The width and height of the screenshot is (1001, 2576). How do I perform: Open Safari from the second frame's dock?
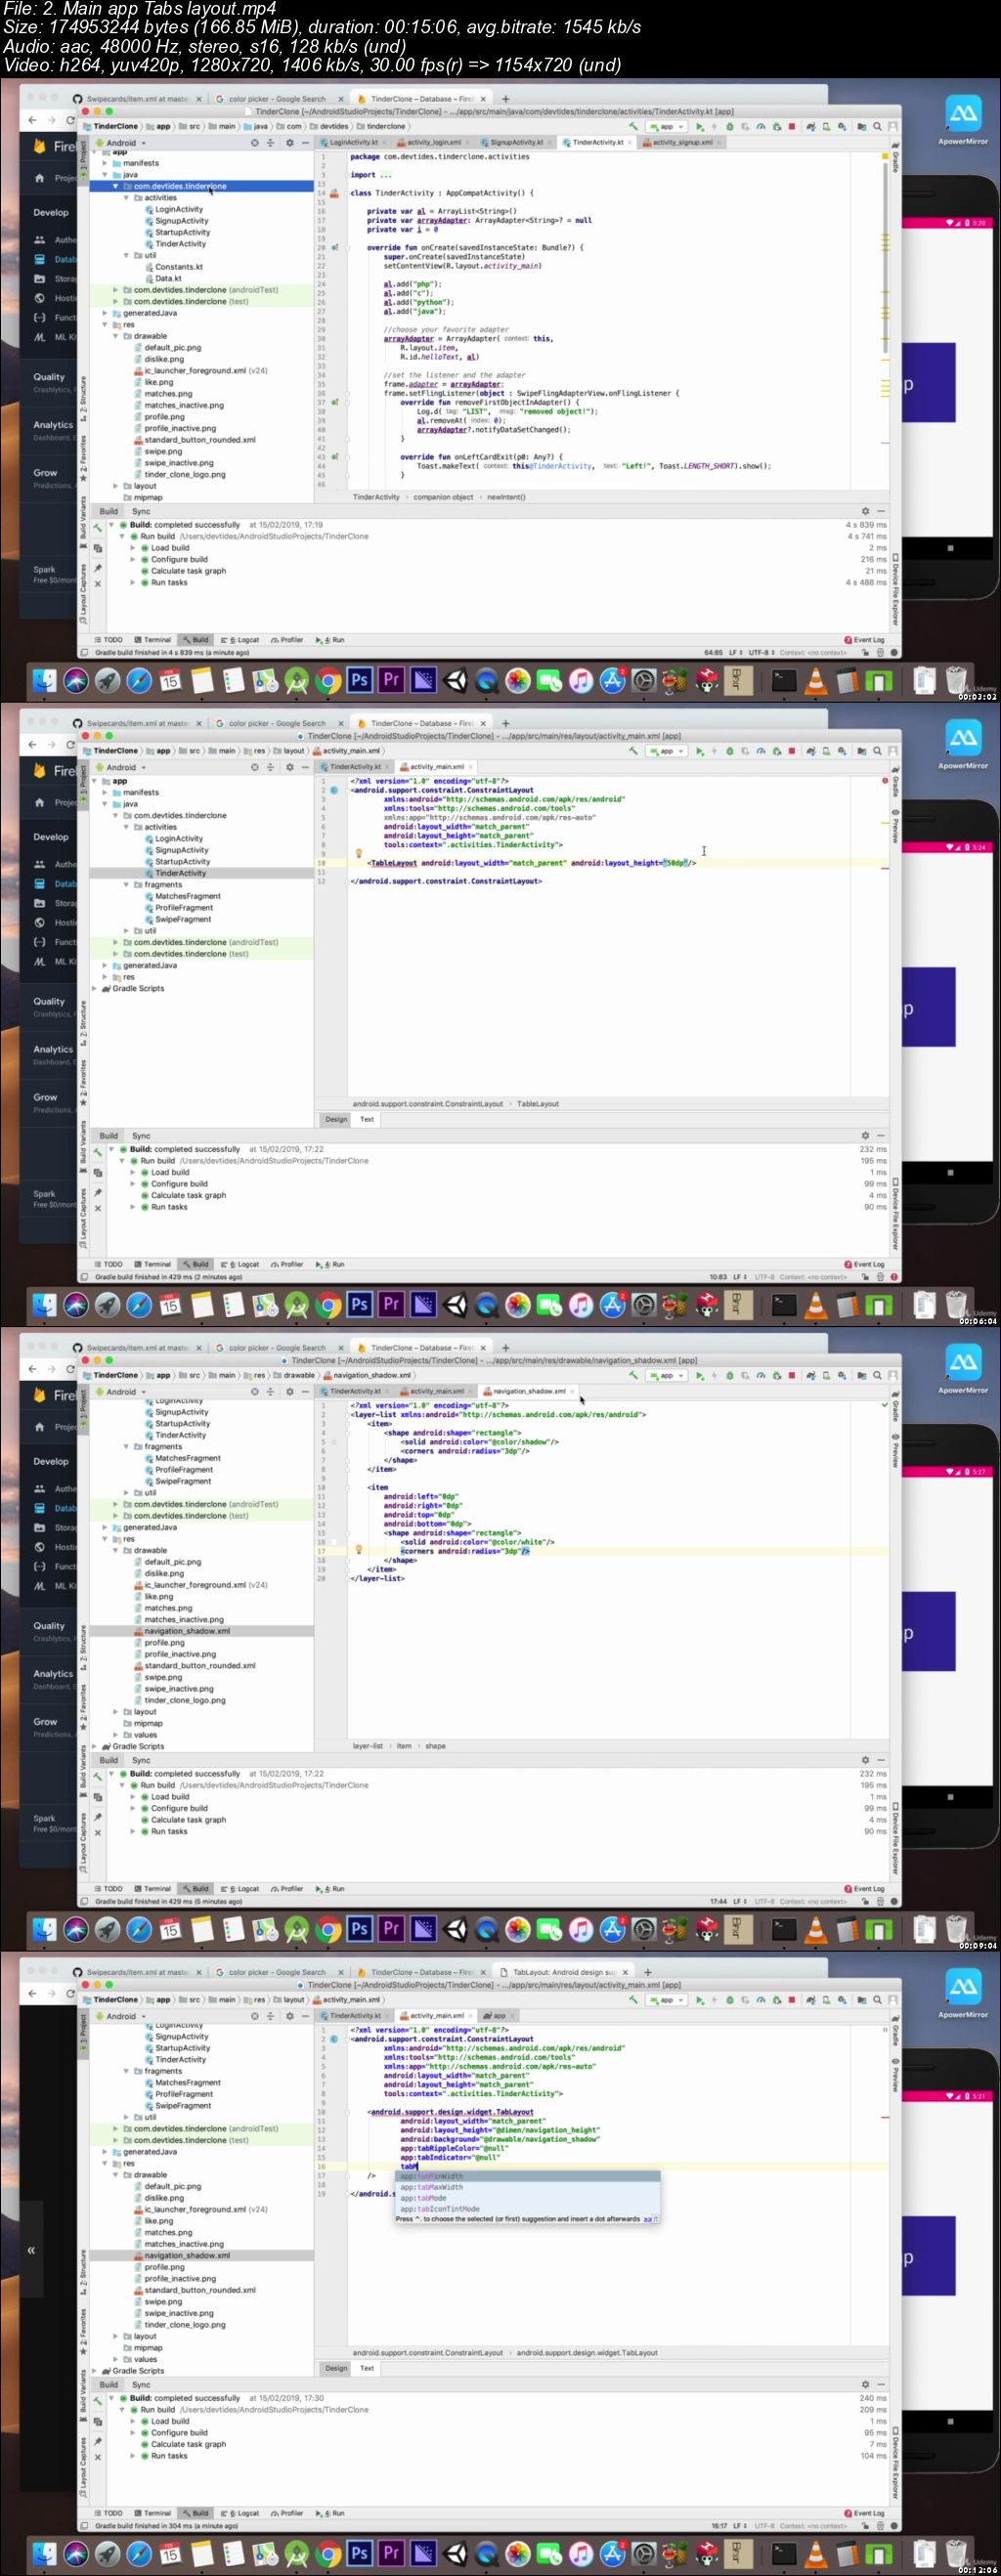139,1304
